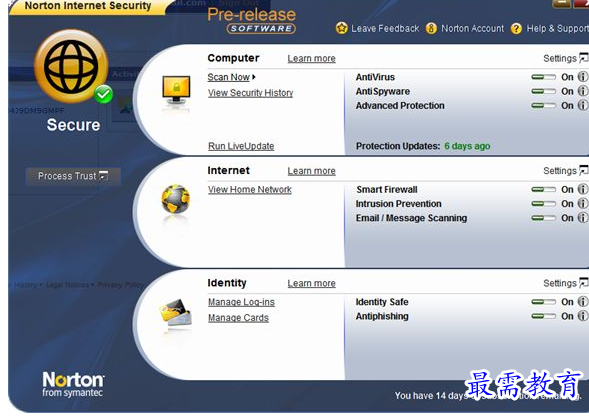Open Help & Support menu
Image resolution: width=589 pixels, height=416 pixels.
tap(557, 29)
